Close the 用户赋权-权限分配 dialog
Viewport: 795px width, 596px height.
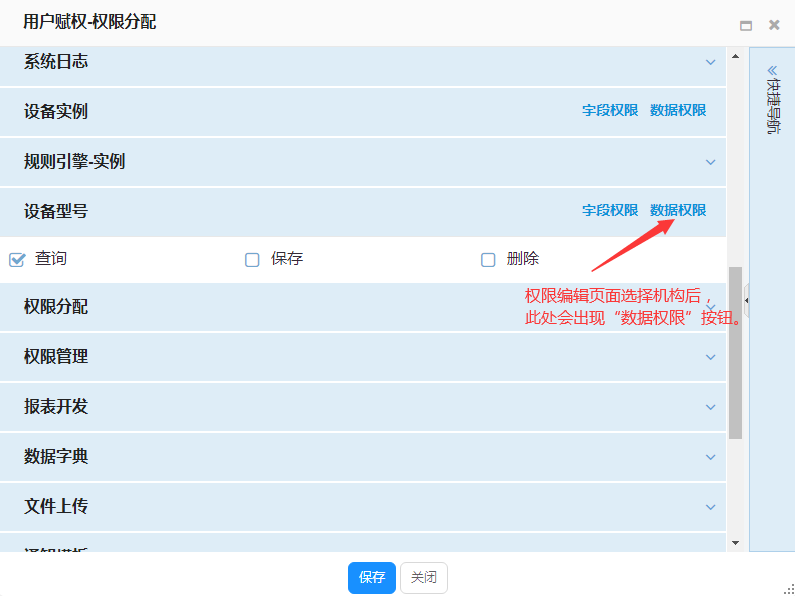[x=774, y=25]
